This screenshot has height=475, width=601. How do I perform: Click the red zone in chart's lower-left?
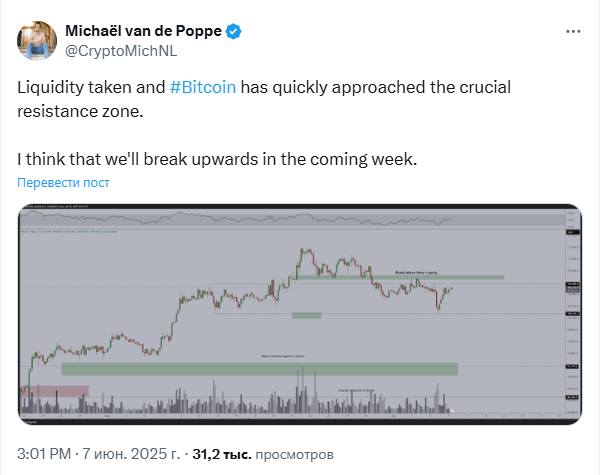point(56,391)
